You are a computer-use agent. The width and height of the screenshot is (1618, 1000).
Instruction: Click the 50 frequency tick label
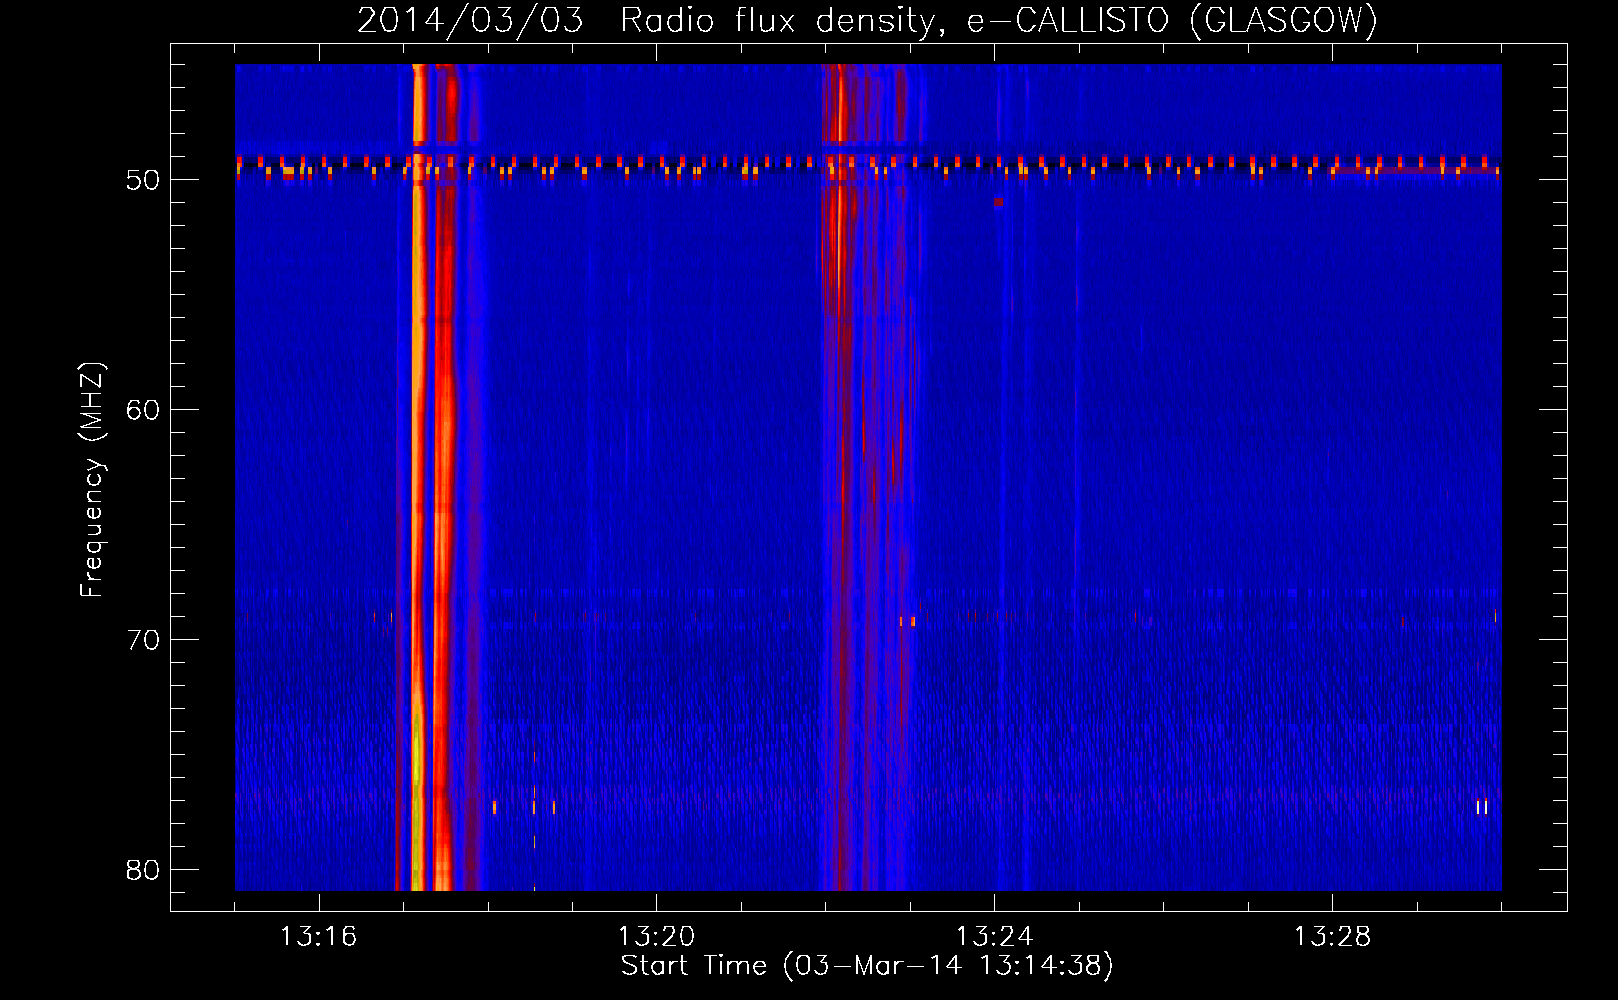[x=143, y=180]
